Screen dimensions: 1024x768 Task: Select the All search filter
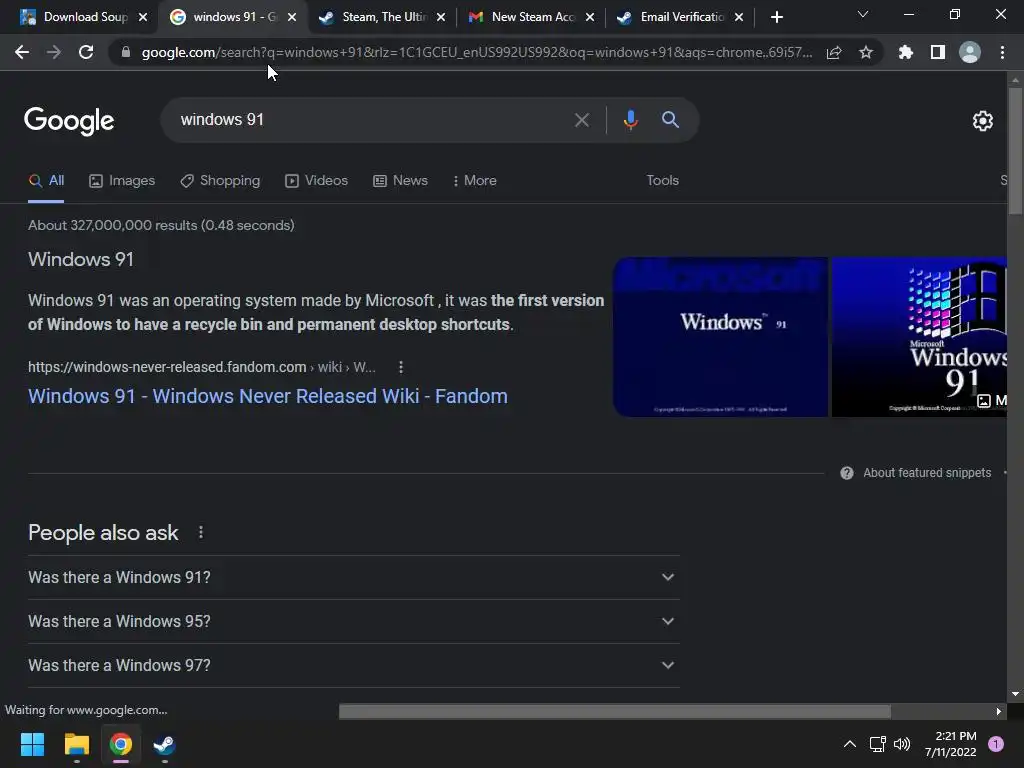(46, 180)
